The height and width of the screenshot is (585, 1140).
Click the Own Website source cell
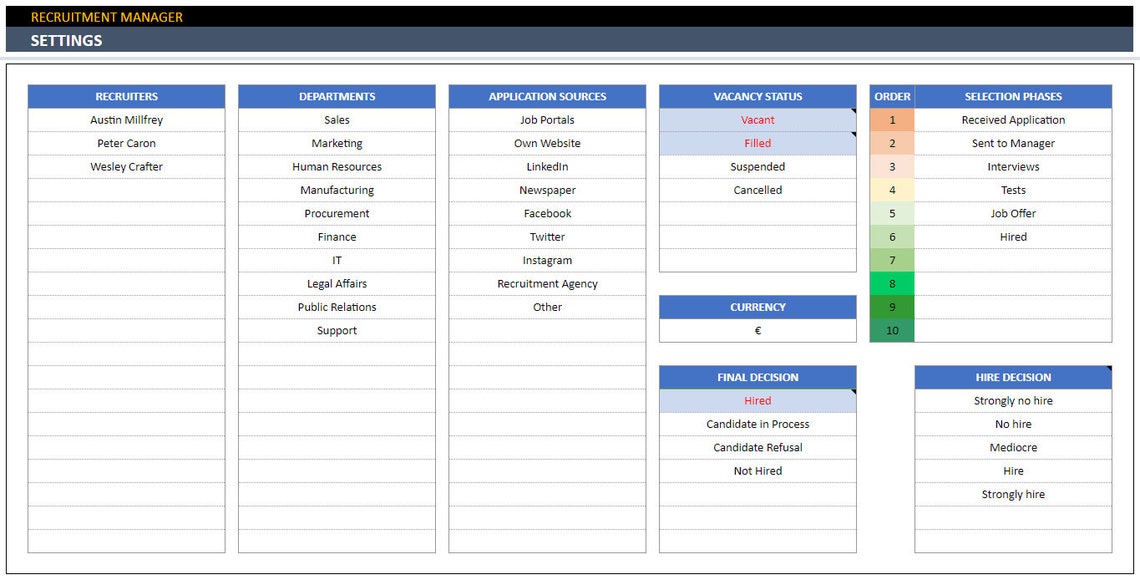point(547,143)
